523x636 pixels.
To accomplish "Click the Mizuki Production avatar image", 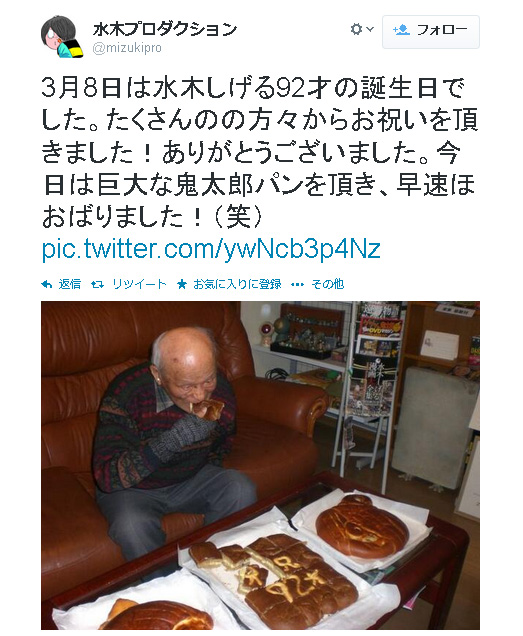I will pyautogui.click(x=62, y=37).
